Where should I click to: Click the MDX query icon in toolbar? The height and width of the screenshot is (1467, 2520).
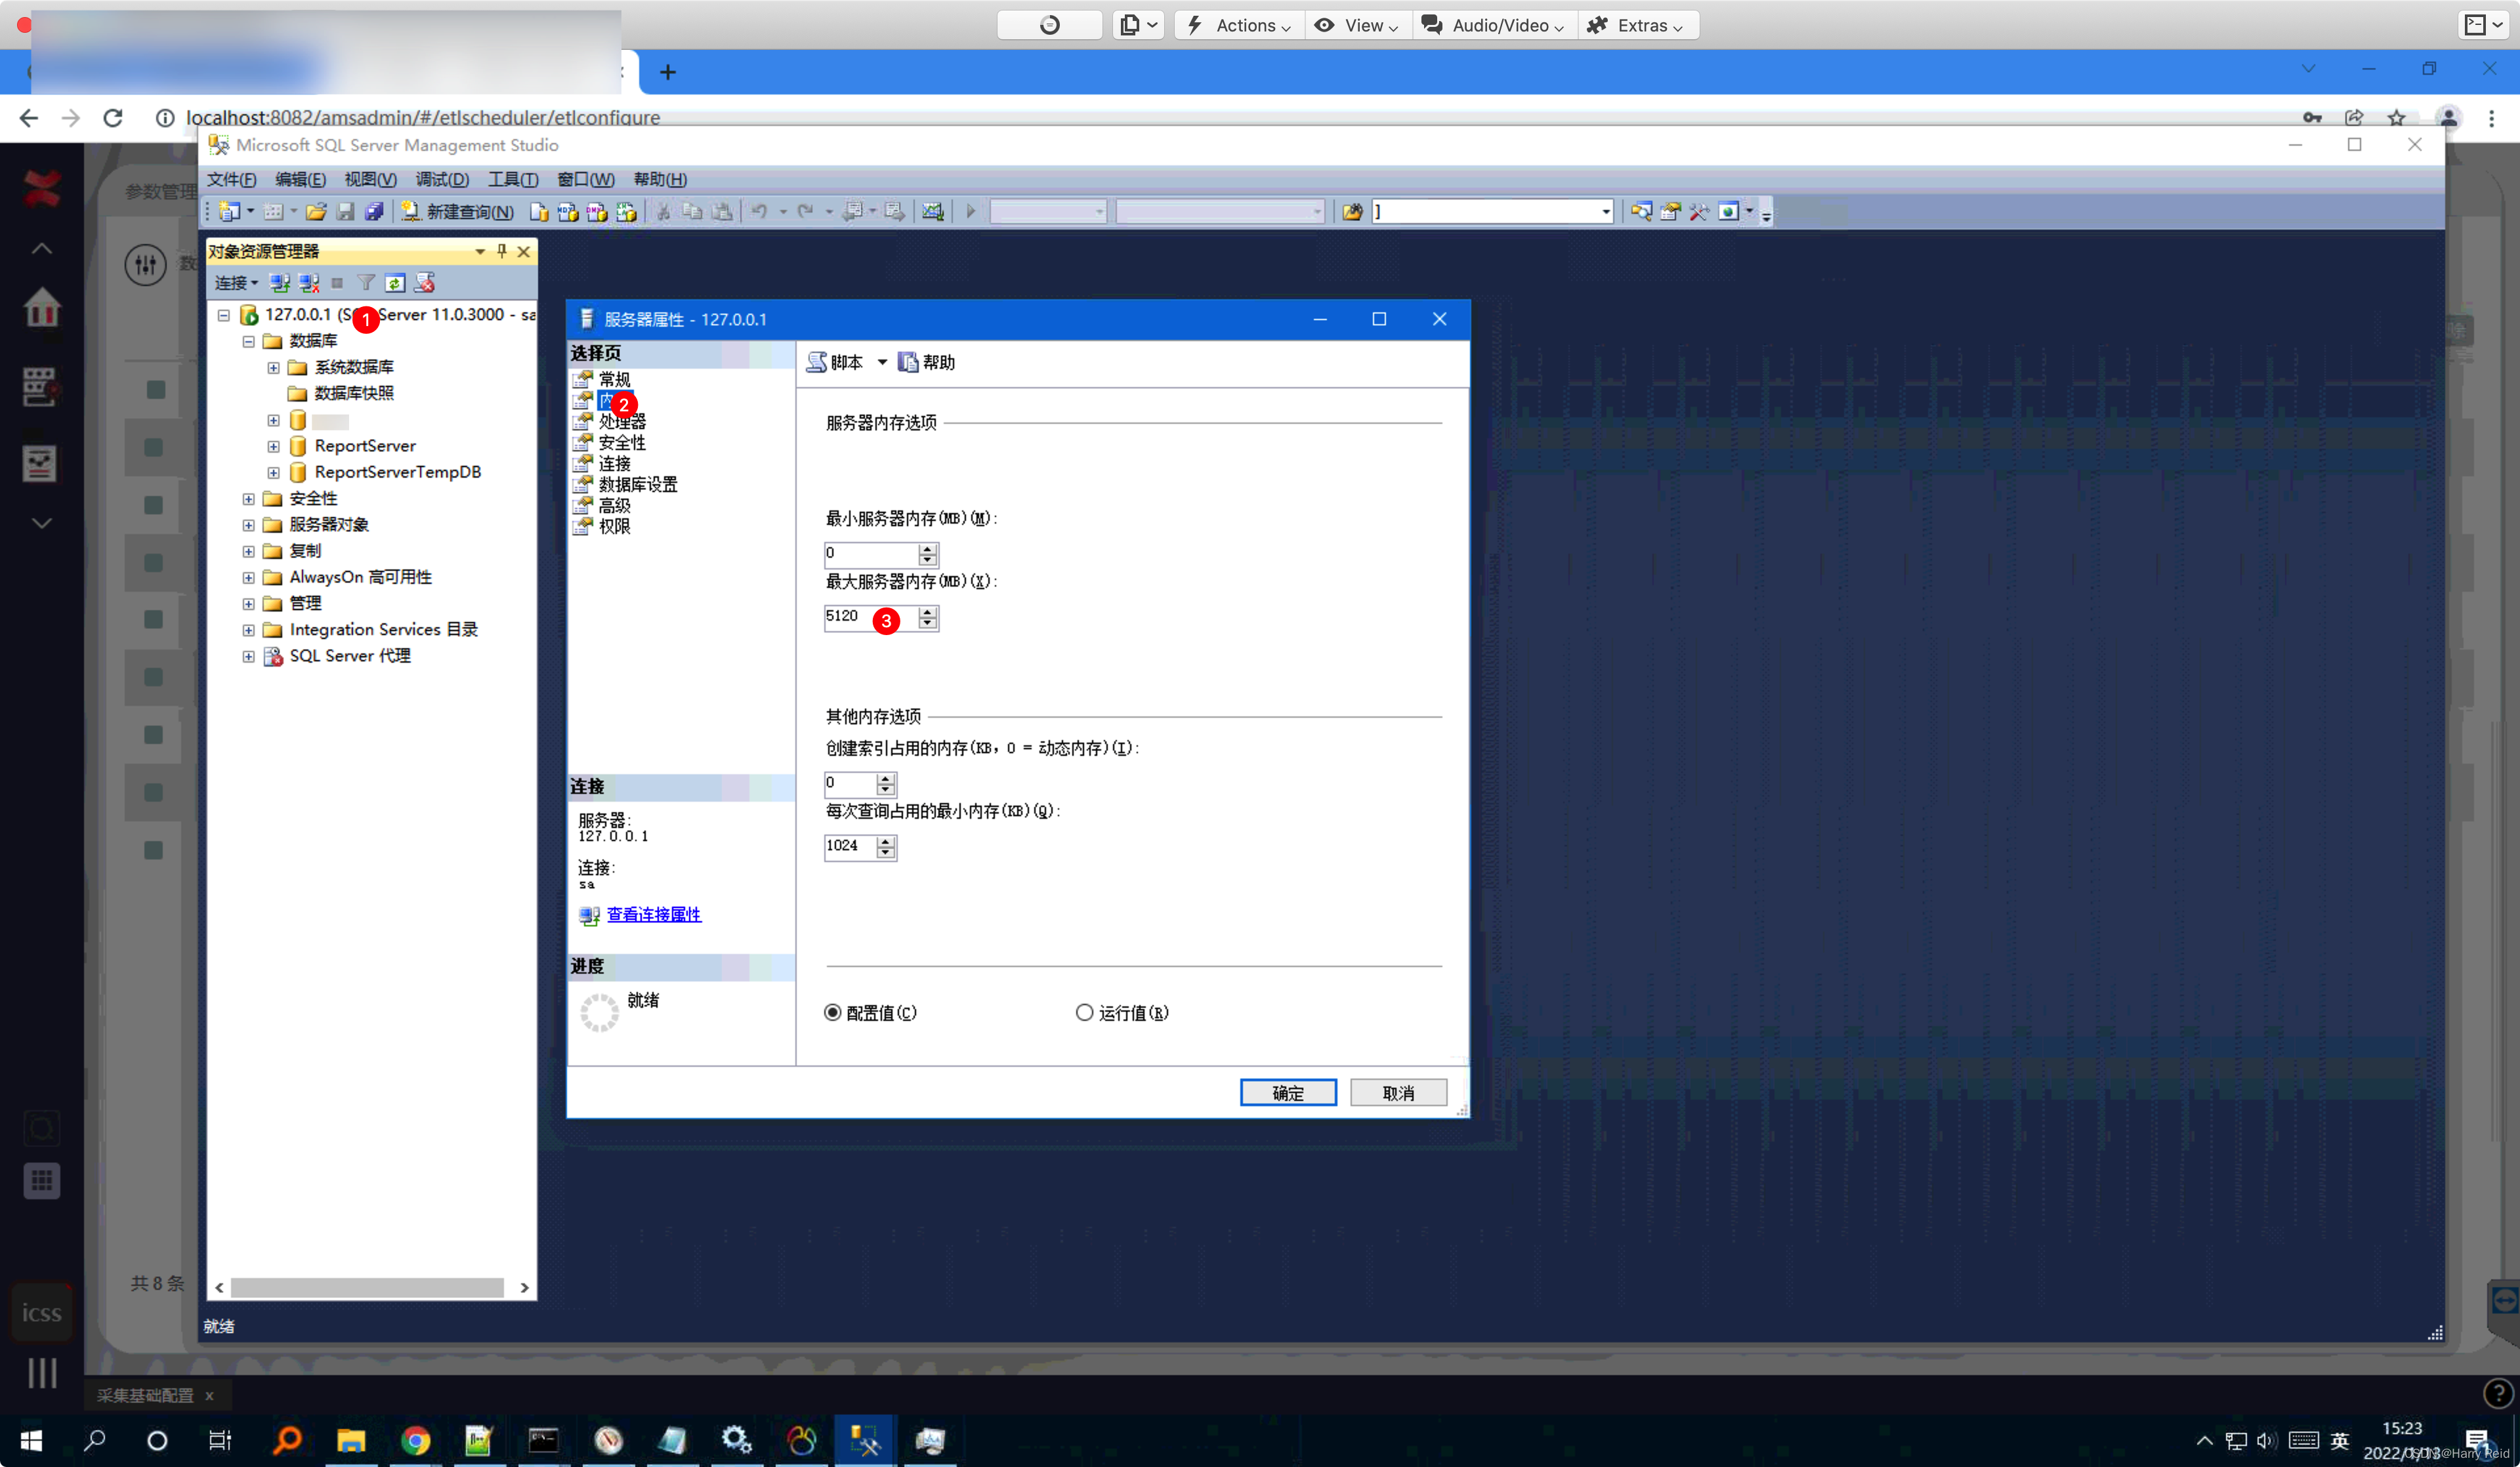567,211
